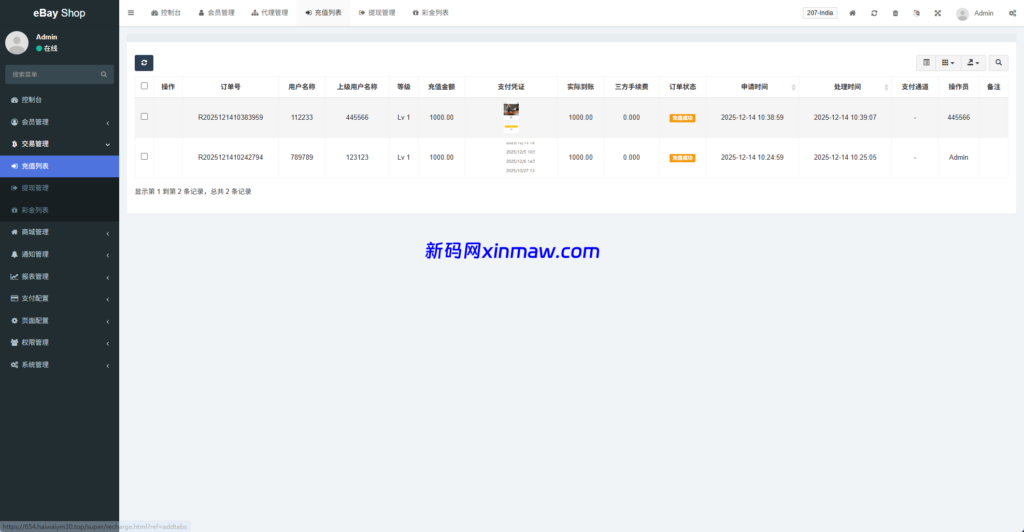This screenshot has width=1024, height=532.
Task: Click apply time 2025-12-14 10:38:59
Action: pos(752,117)
